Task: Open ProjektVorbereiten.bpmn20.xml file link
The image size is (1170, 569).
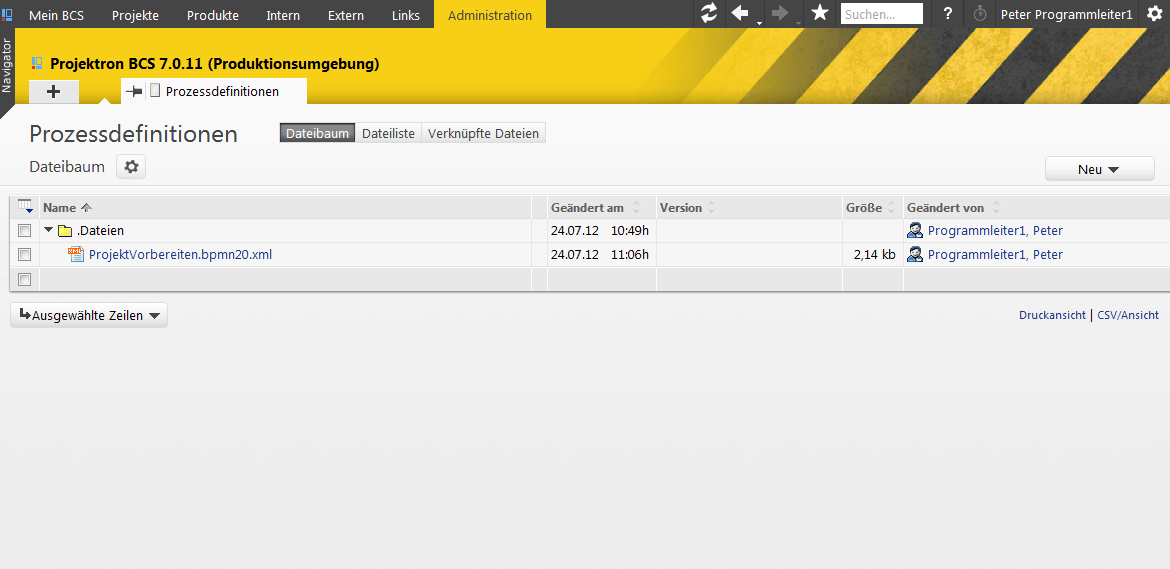Action: coord(180,254)
